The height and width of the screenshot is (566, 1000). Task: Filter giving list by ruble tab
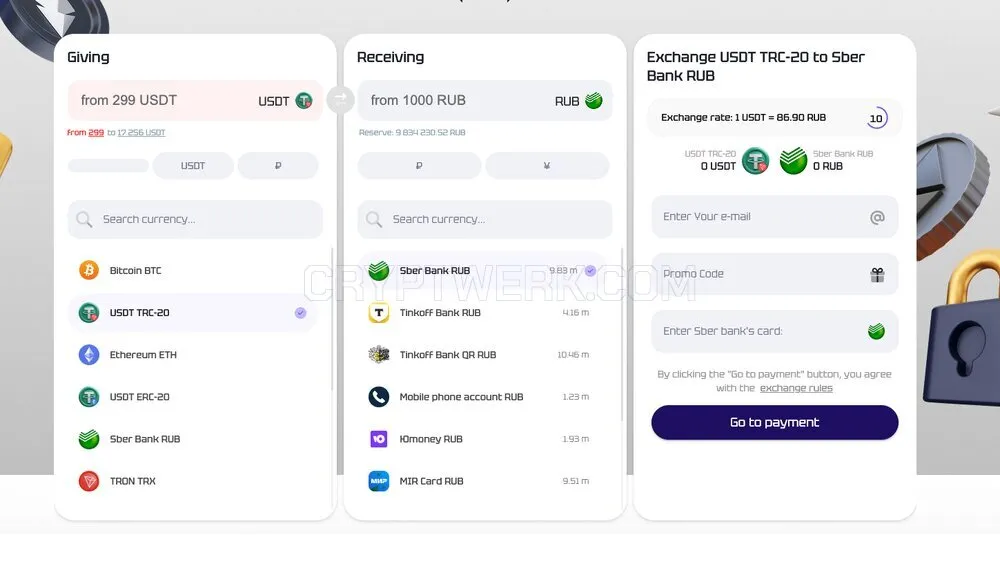pos(278,165)
